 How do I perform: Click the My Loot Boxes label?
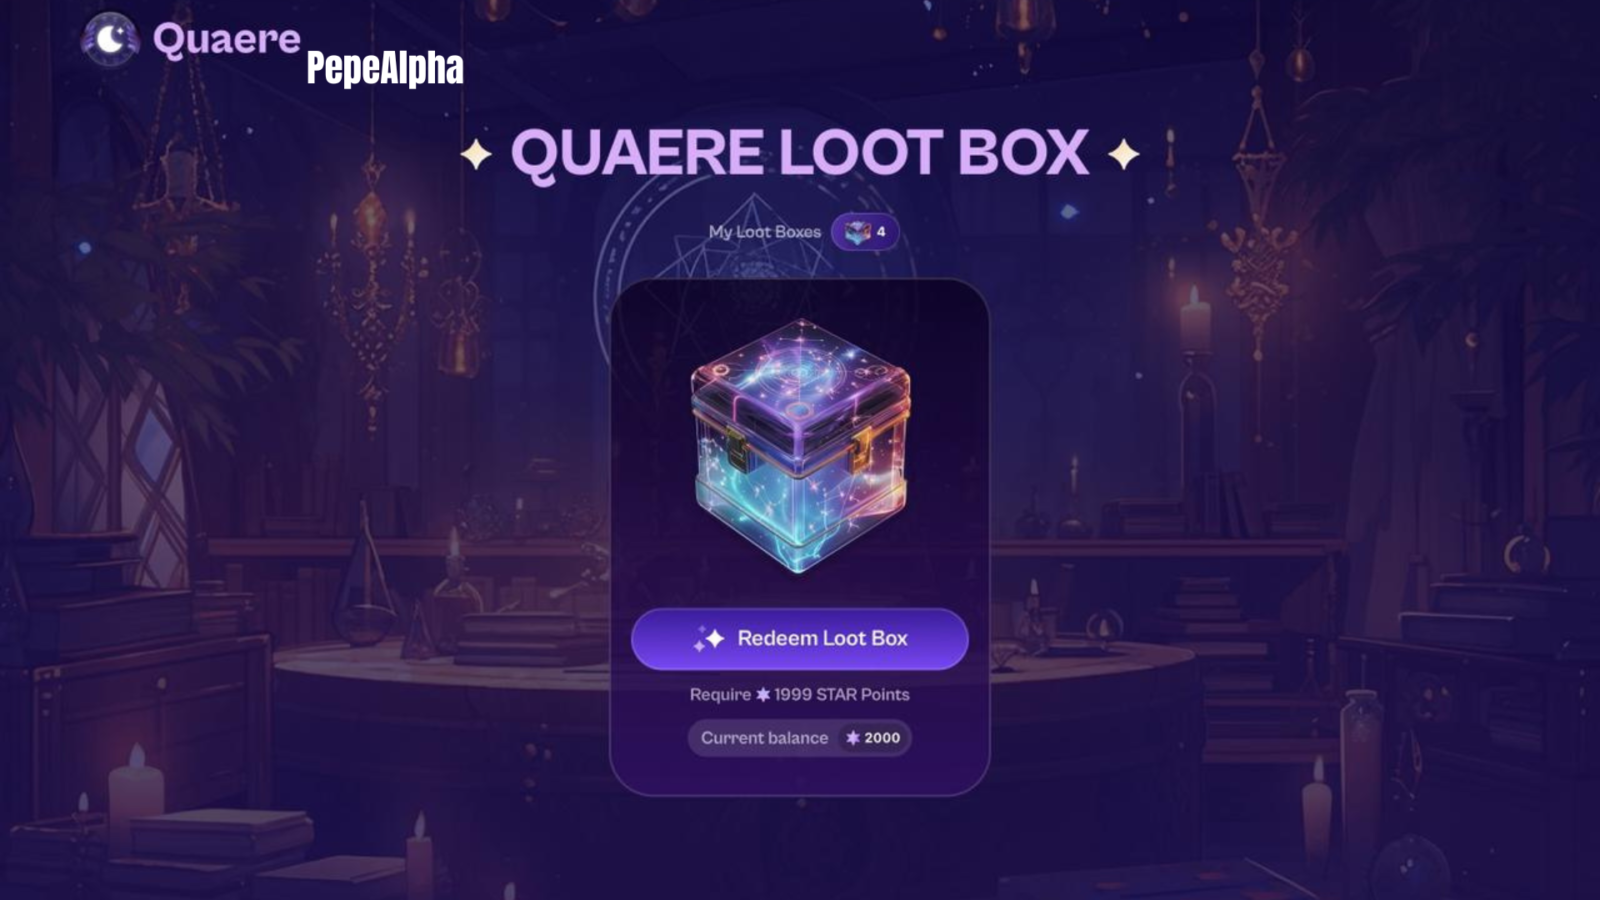[x=764, y=232]
